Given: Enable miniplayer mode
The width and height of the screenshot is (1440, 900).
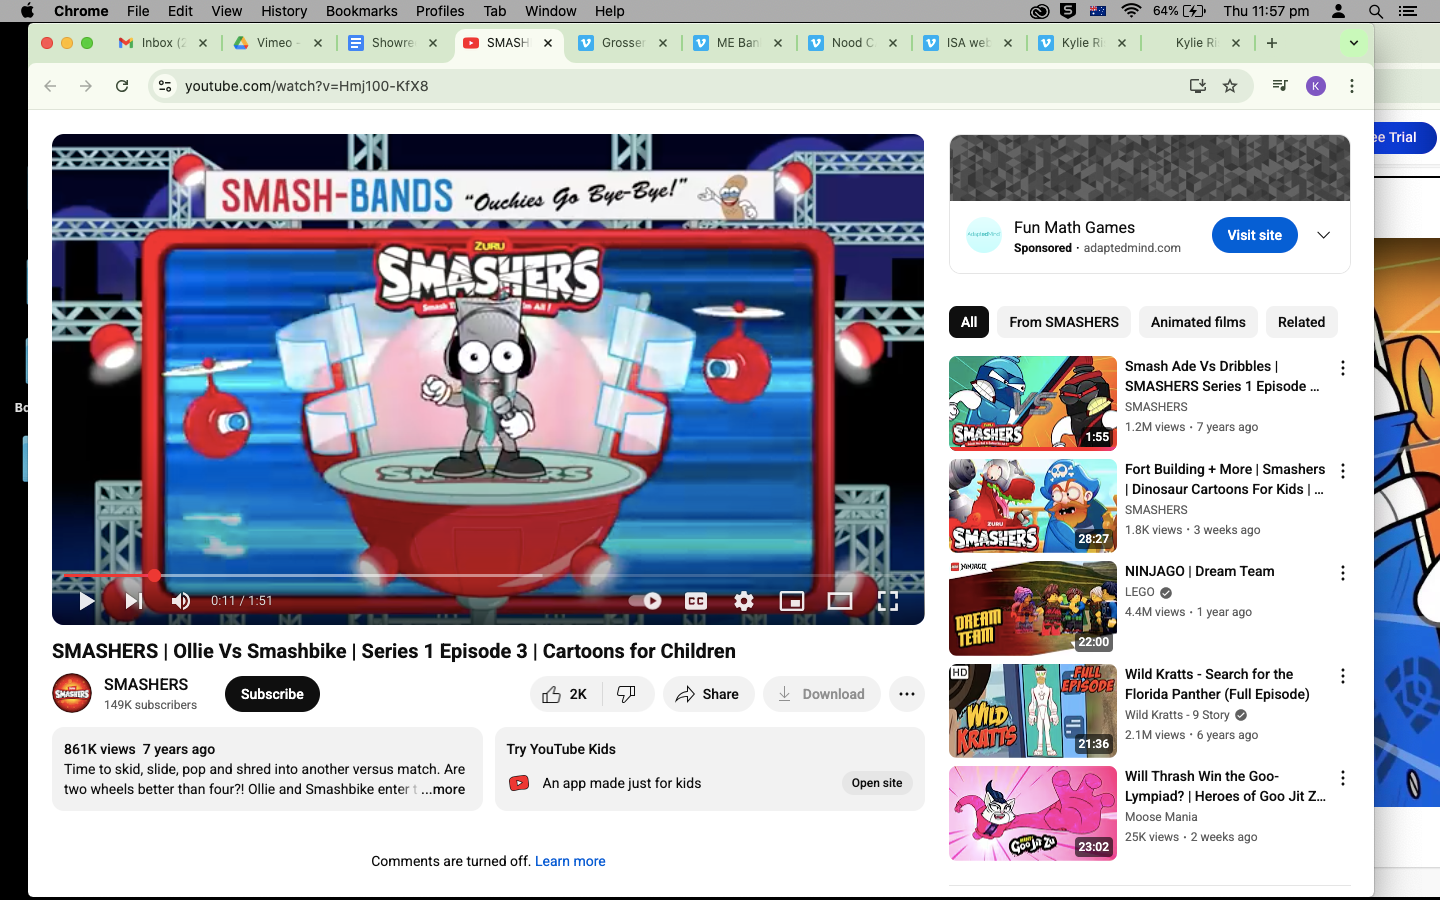Looking at the screenshot, I should click(x=792, y=601).
